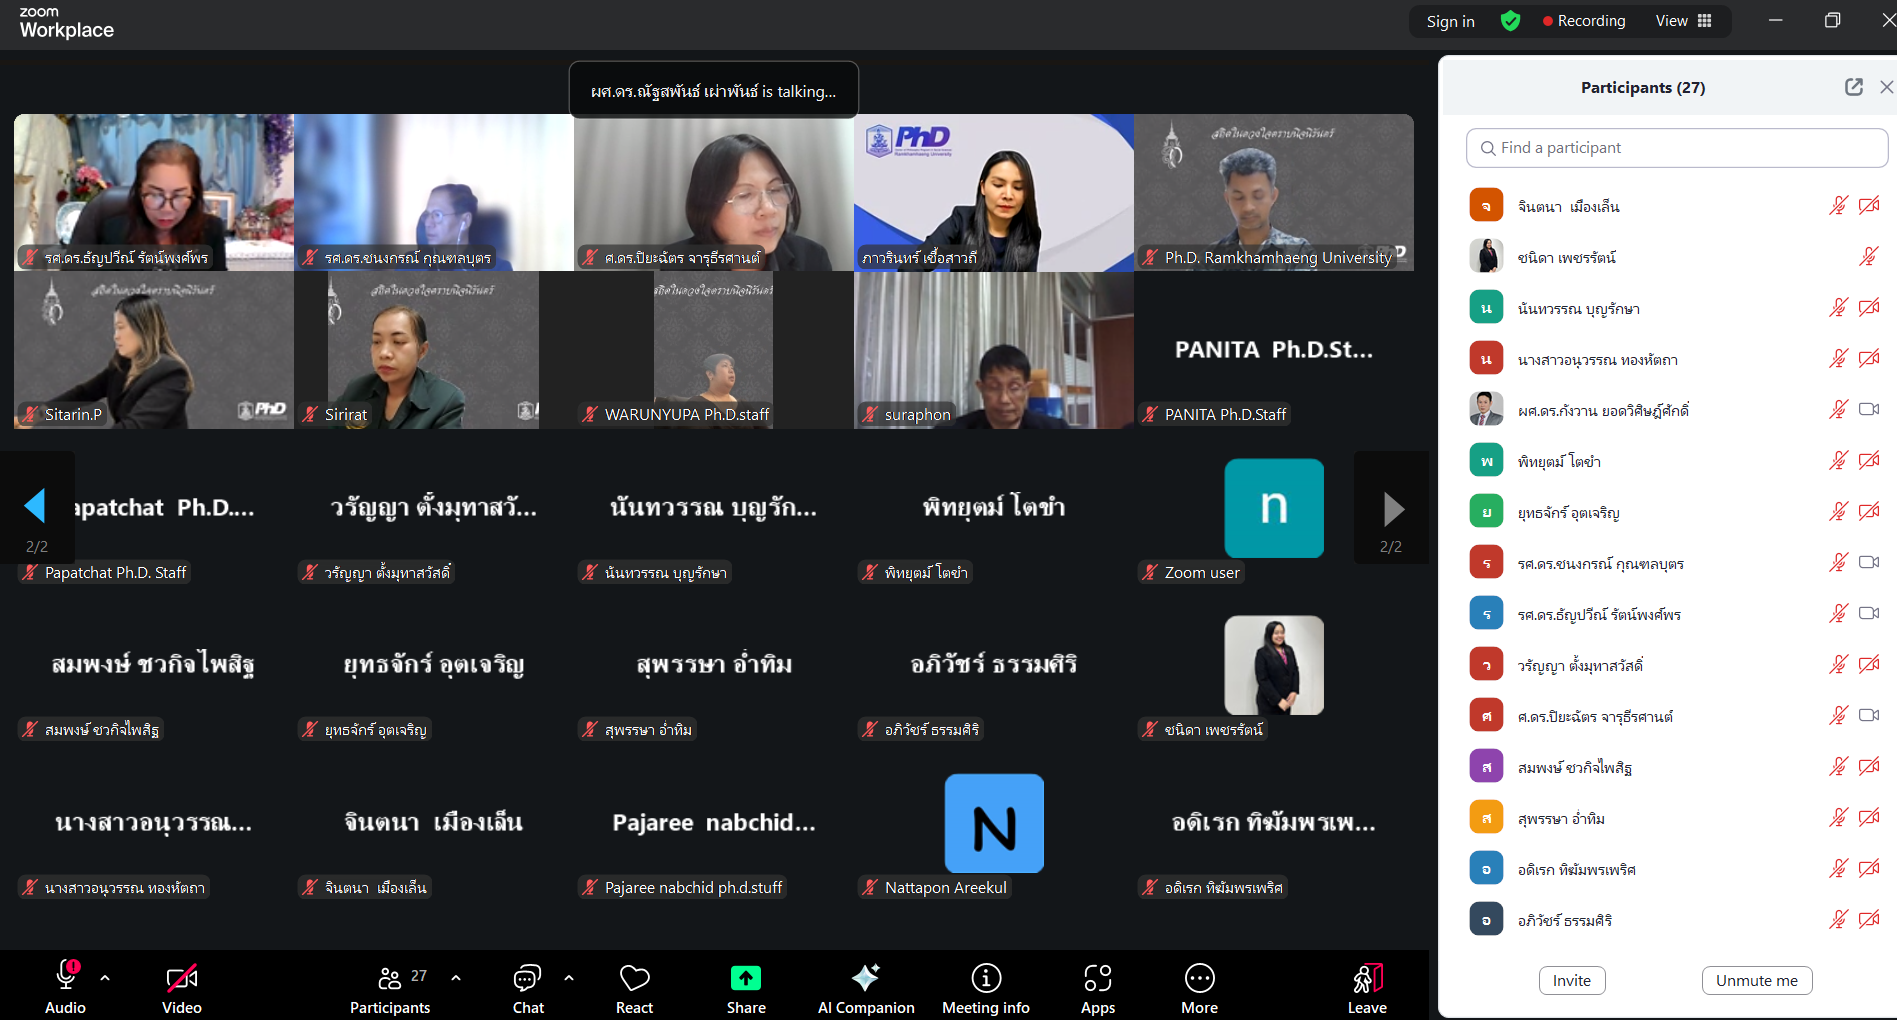1897x1020 pixels.
Task: Open the View layout menu
Action: click(x=1684, y=21)
